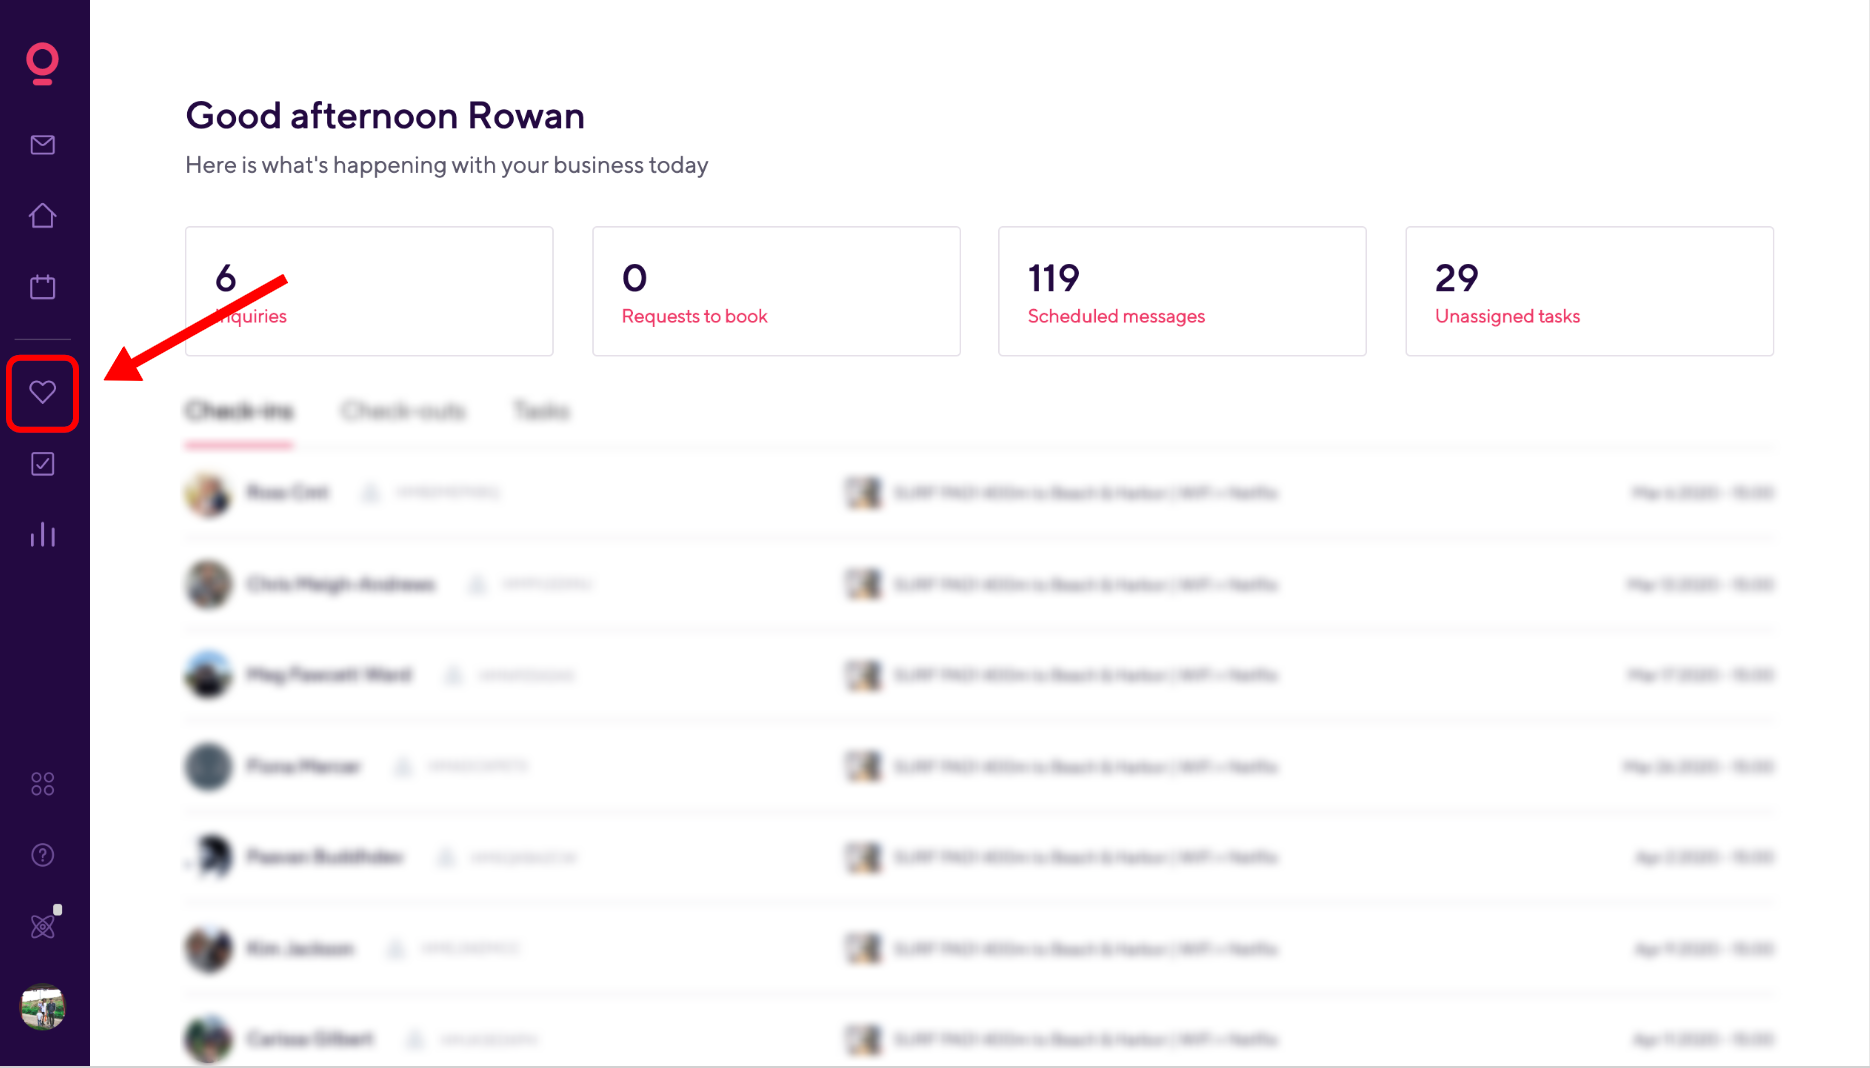Open the Scheduled messages card
This screenshot has height=1068, width=1870.
[x=1182, y=291]
